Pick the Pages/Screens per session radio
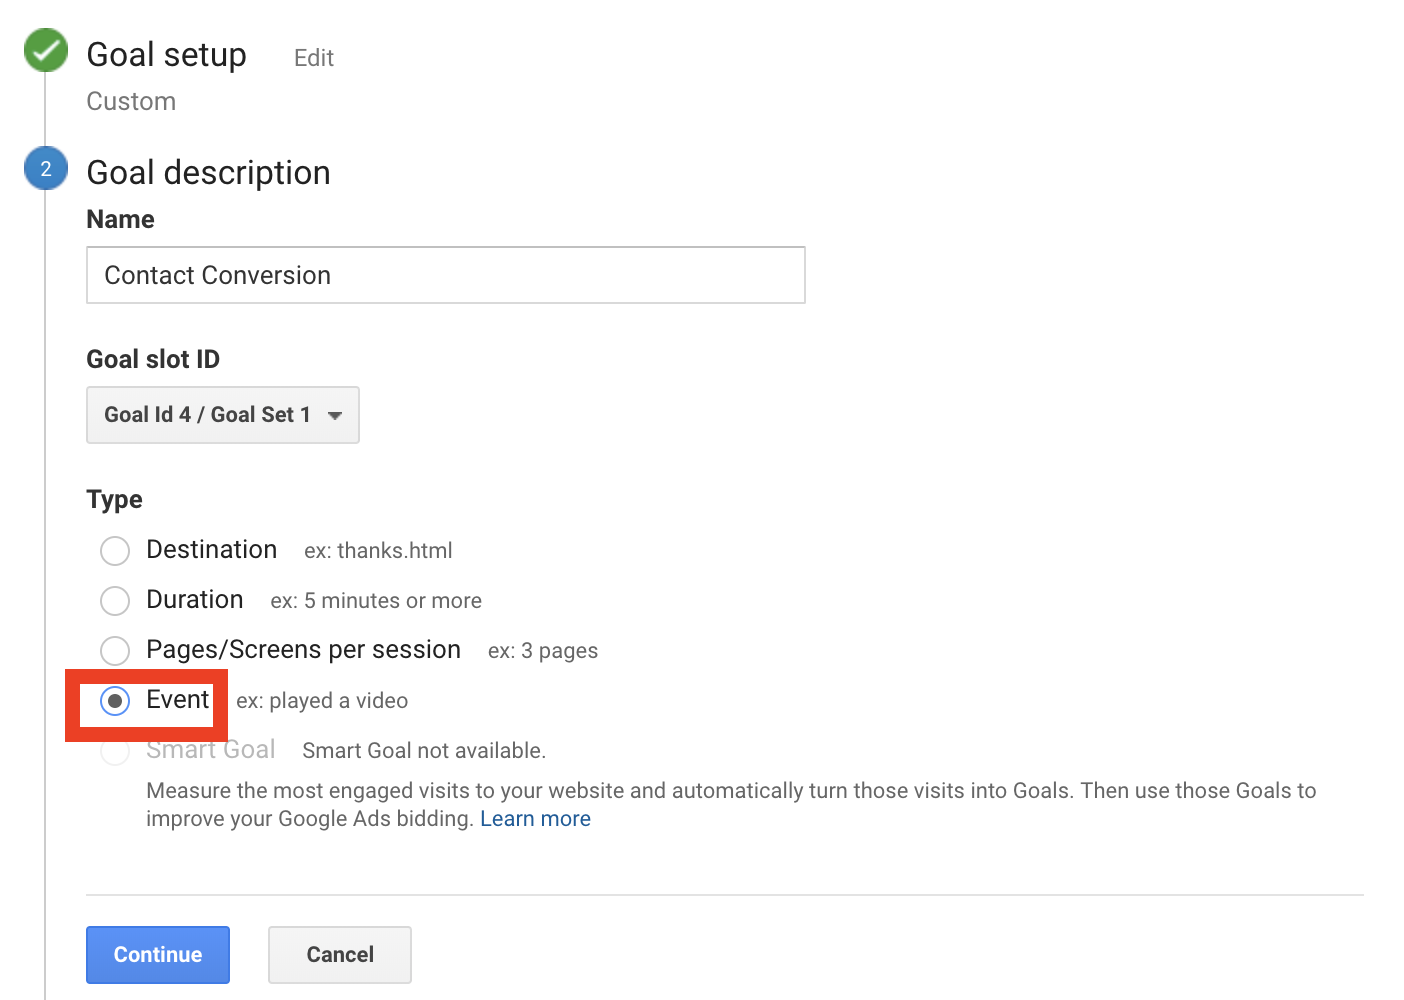Screen dimensions: 1404x1000 [x=115, y=651]
